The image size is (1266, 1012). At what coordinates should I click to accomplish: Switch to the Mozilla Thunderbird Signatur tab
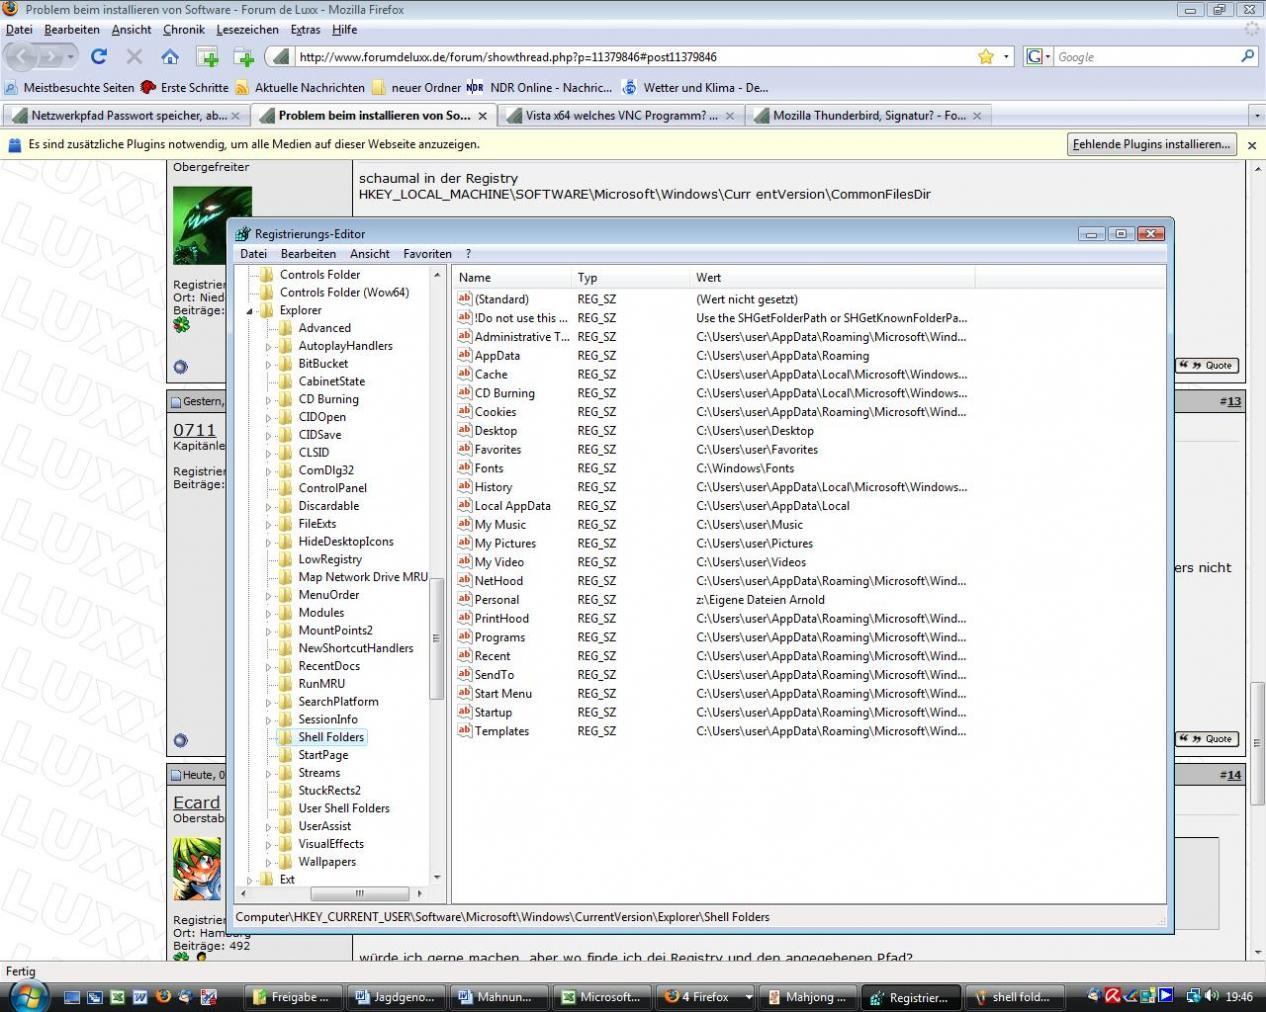coord(867,116)
